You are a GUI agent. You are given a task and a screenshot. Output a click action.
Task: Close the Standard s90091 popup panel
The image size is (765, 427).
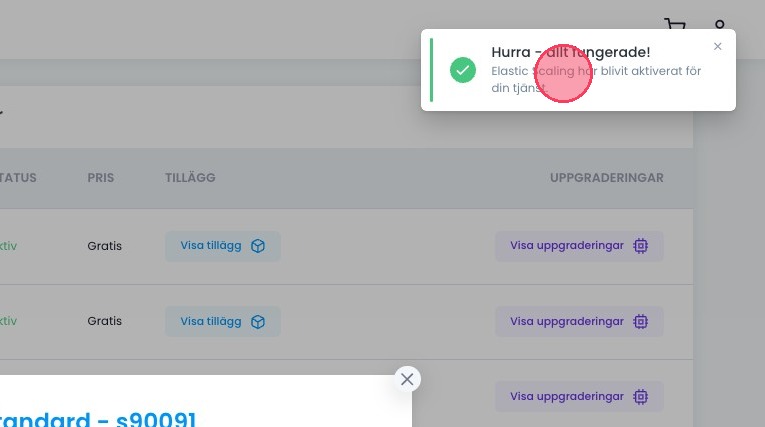click(x=406, y=379)
